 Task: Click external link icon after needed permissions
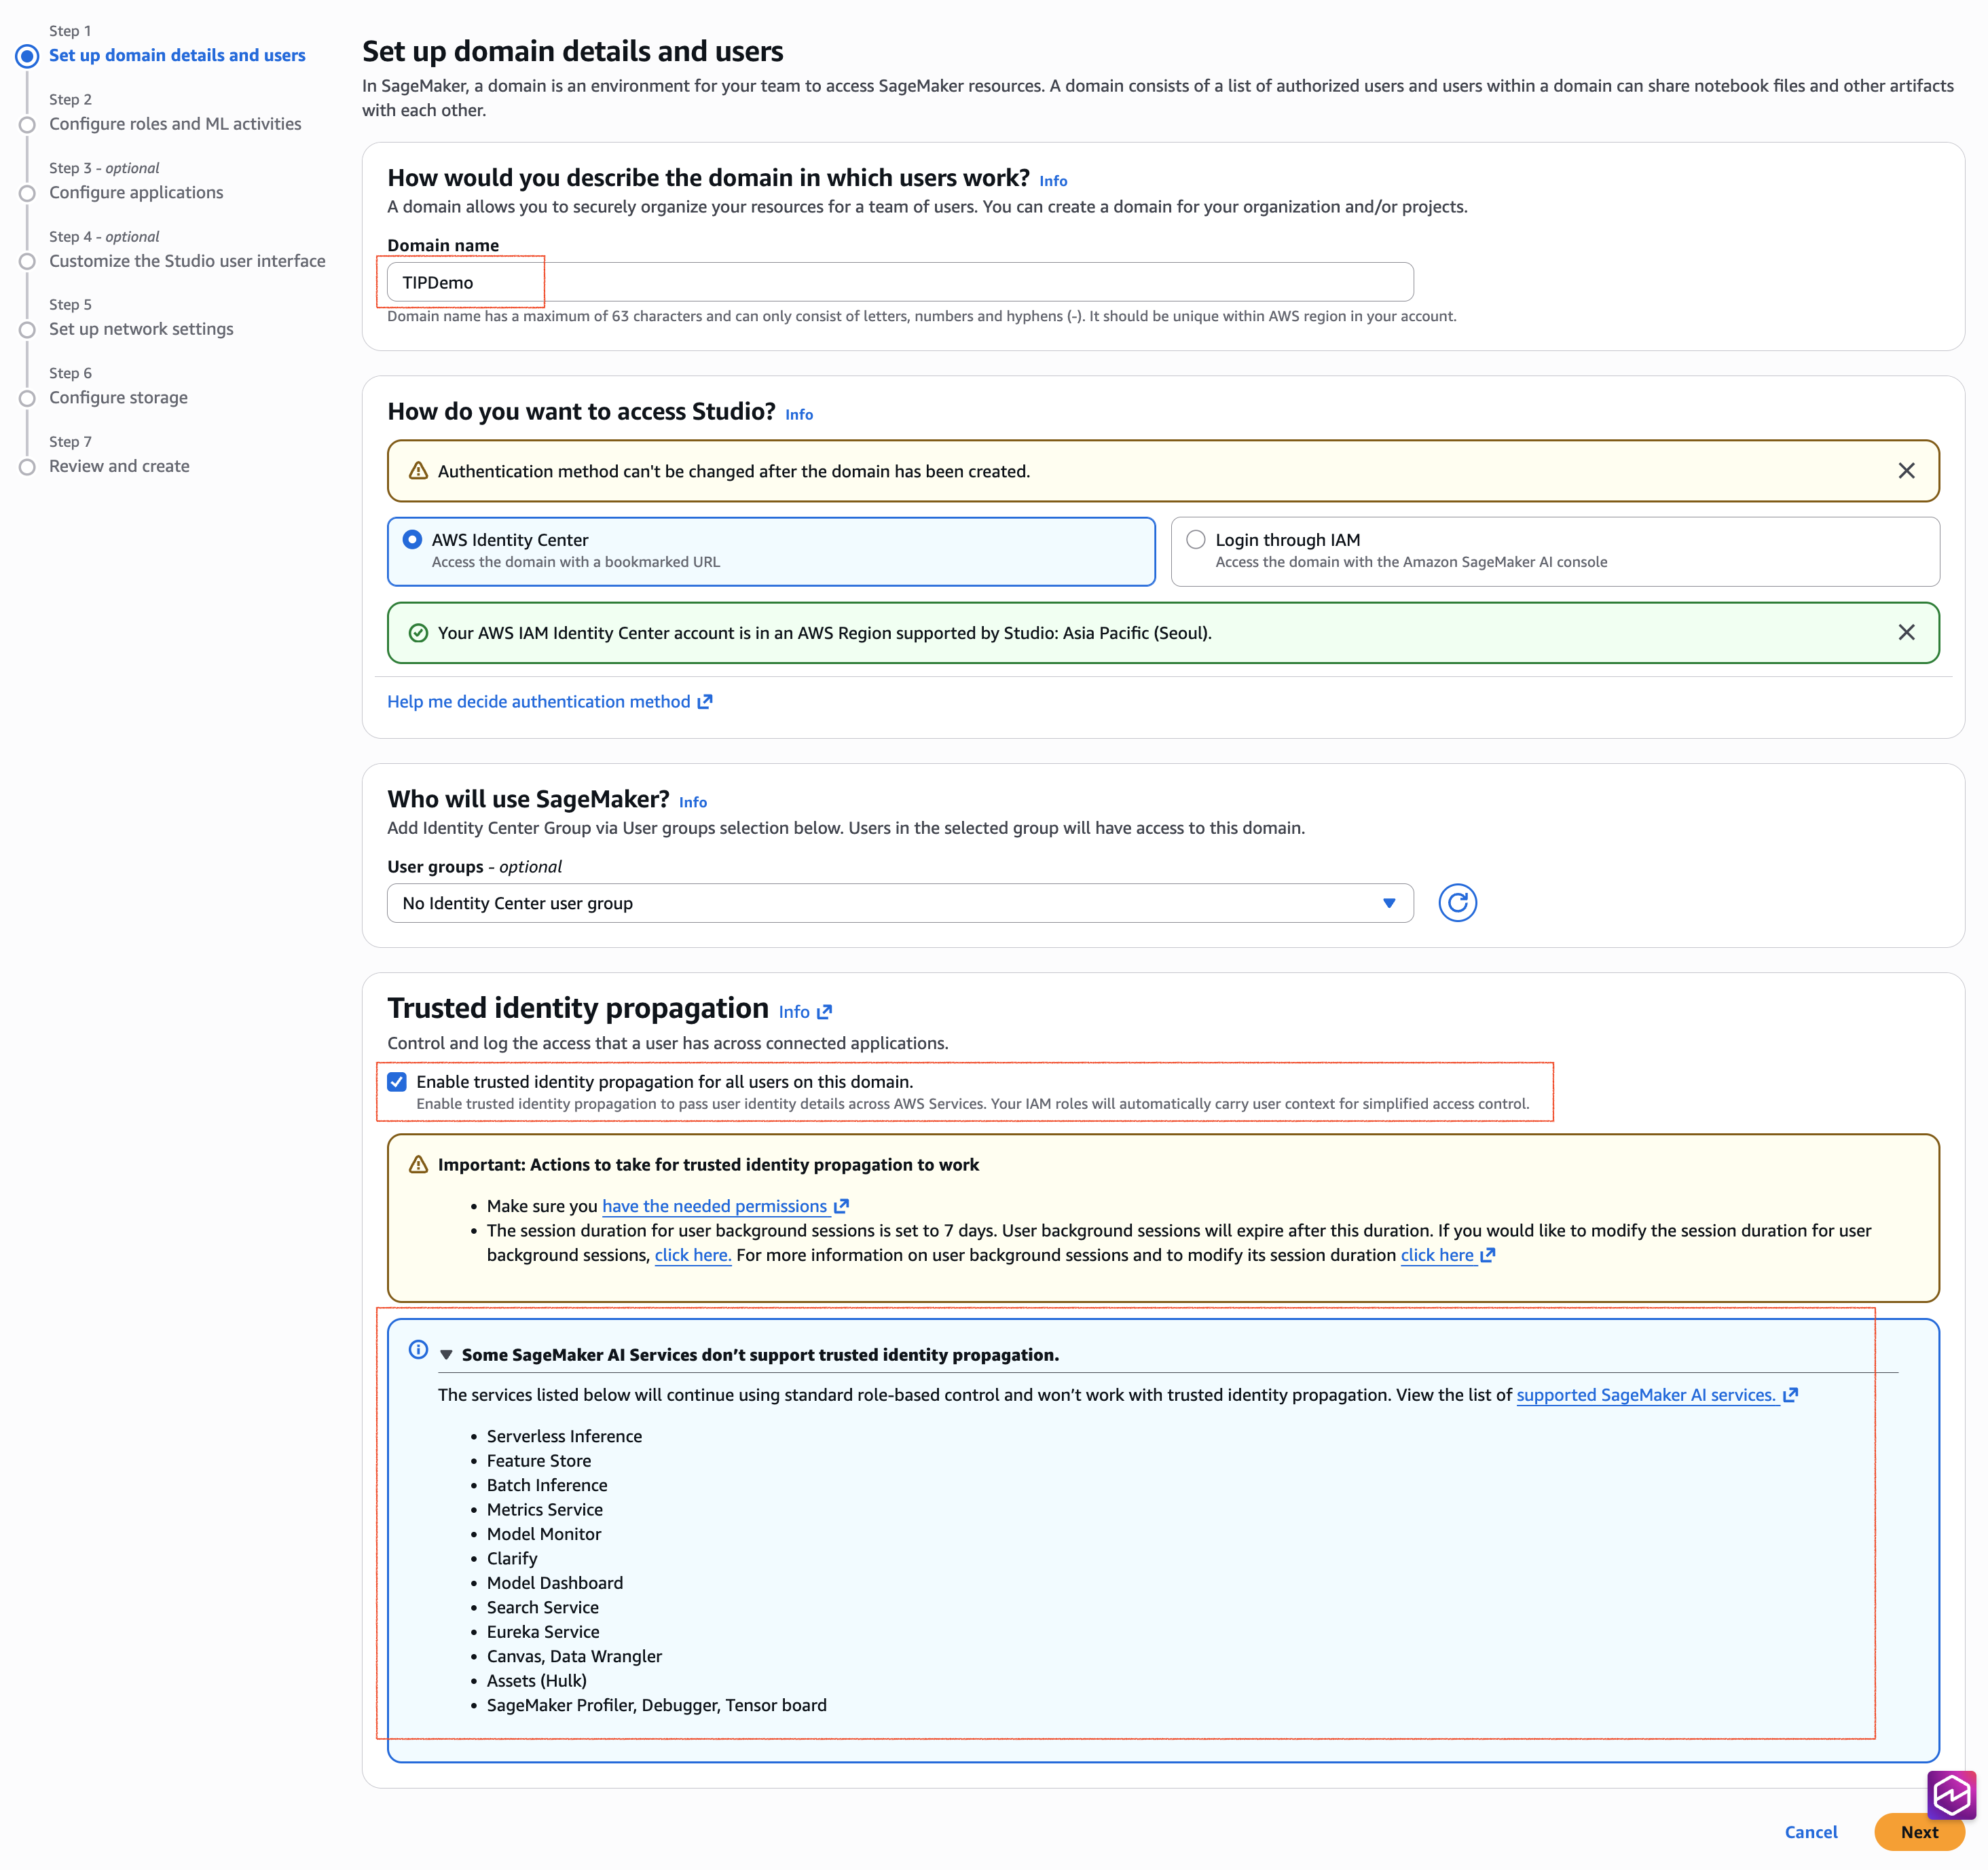841,1206
